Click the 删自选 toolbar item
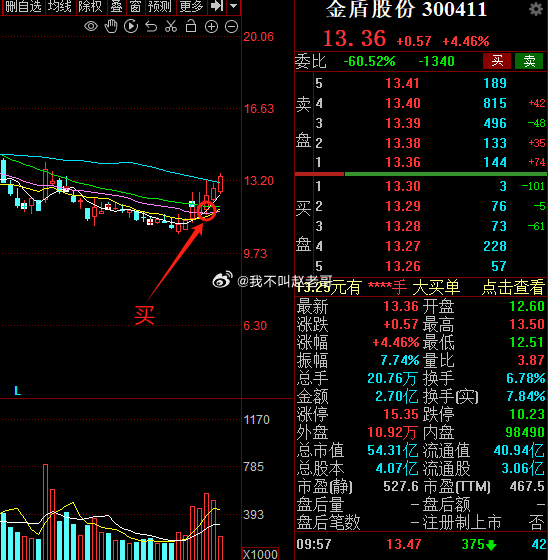The height and width of the screenshot is (560, 548). 23,6
